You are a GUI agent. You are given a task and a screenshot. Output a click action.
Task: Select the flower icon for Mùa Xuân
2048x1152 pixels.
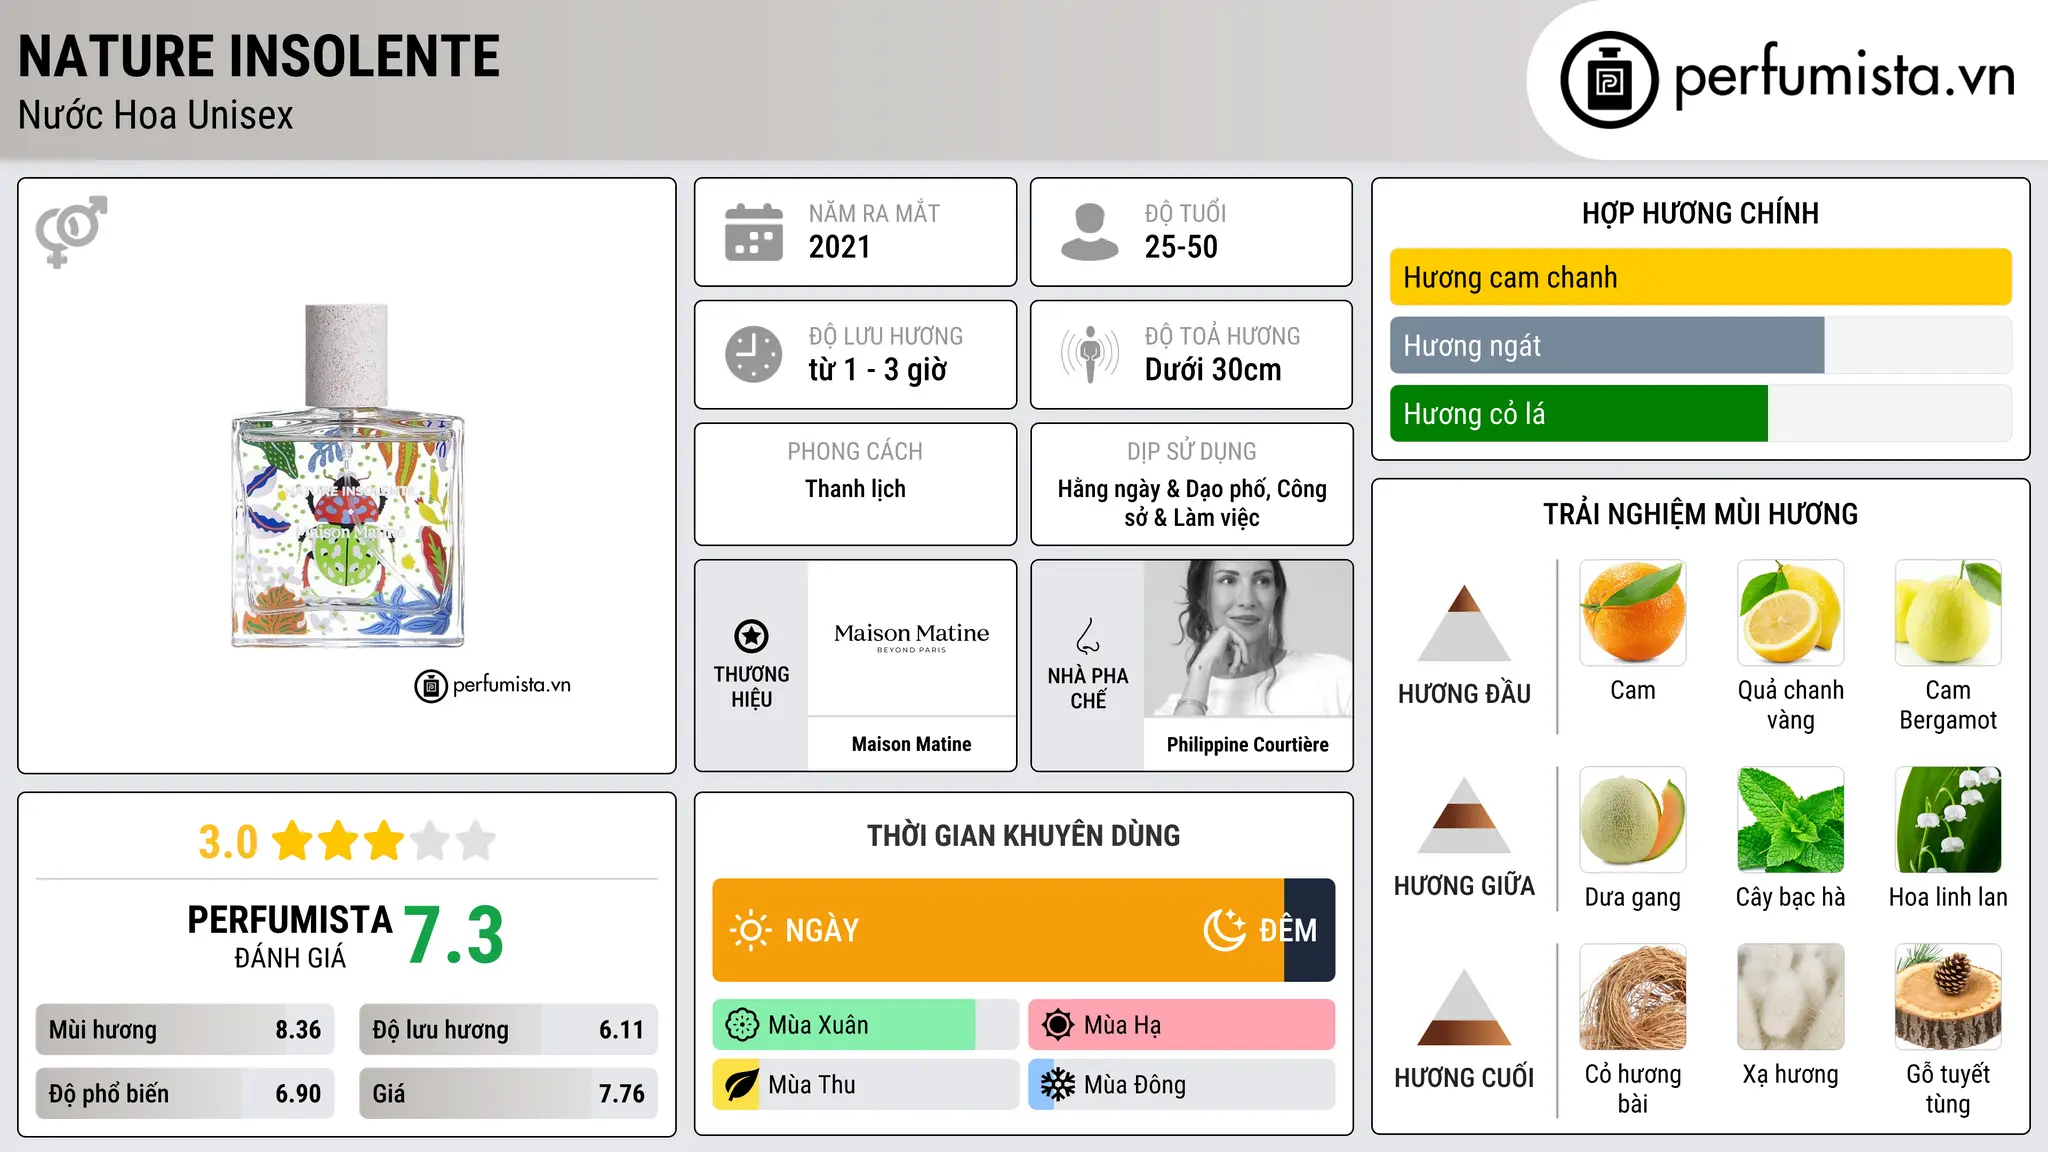coord(742,1025)
